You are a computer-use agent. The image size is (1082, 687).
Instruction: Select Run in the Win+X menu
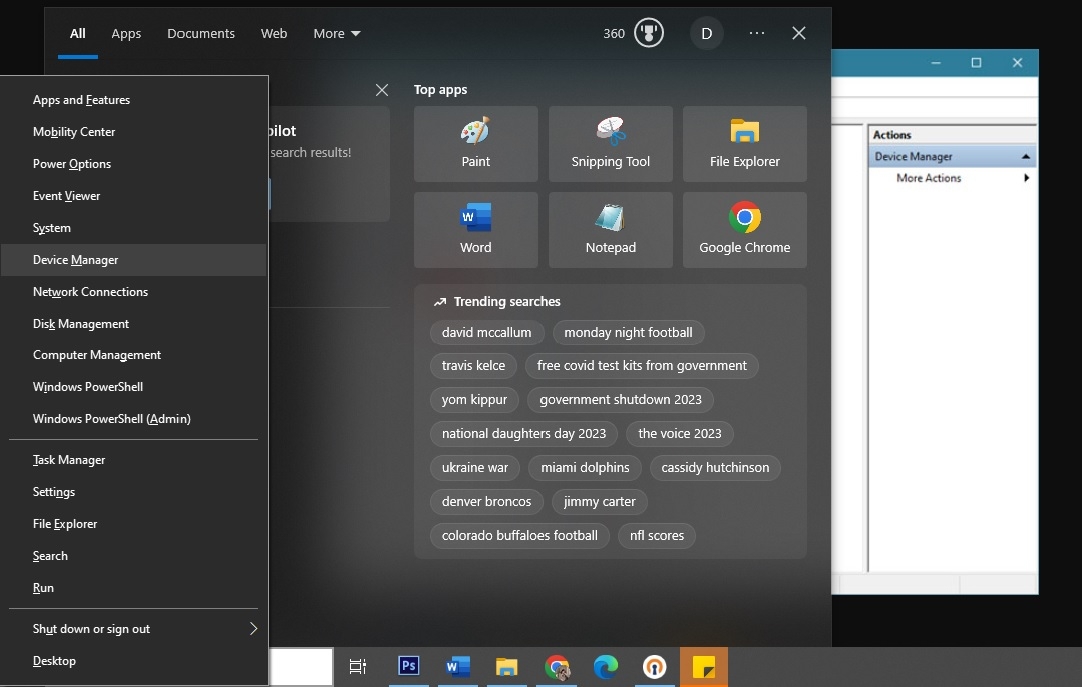tap(134, 588)
